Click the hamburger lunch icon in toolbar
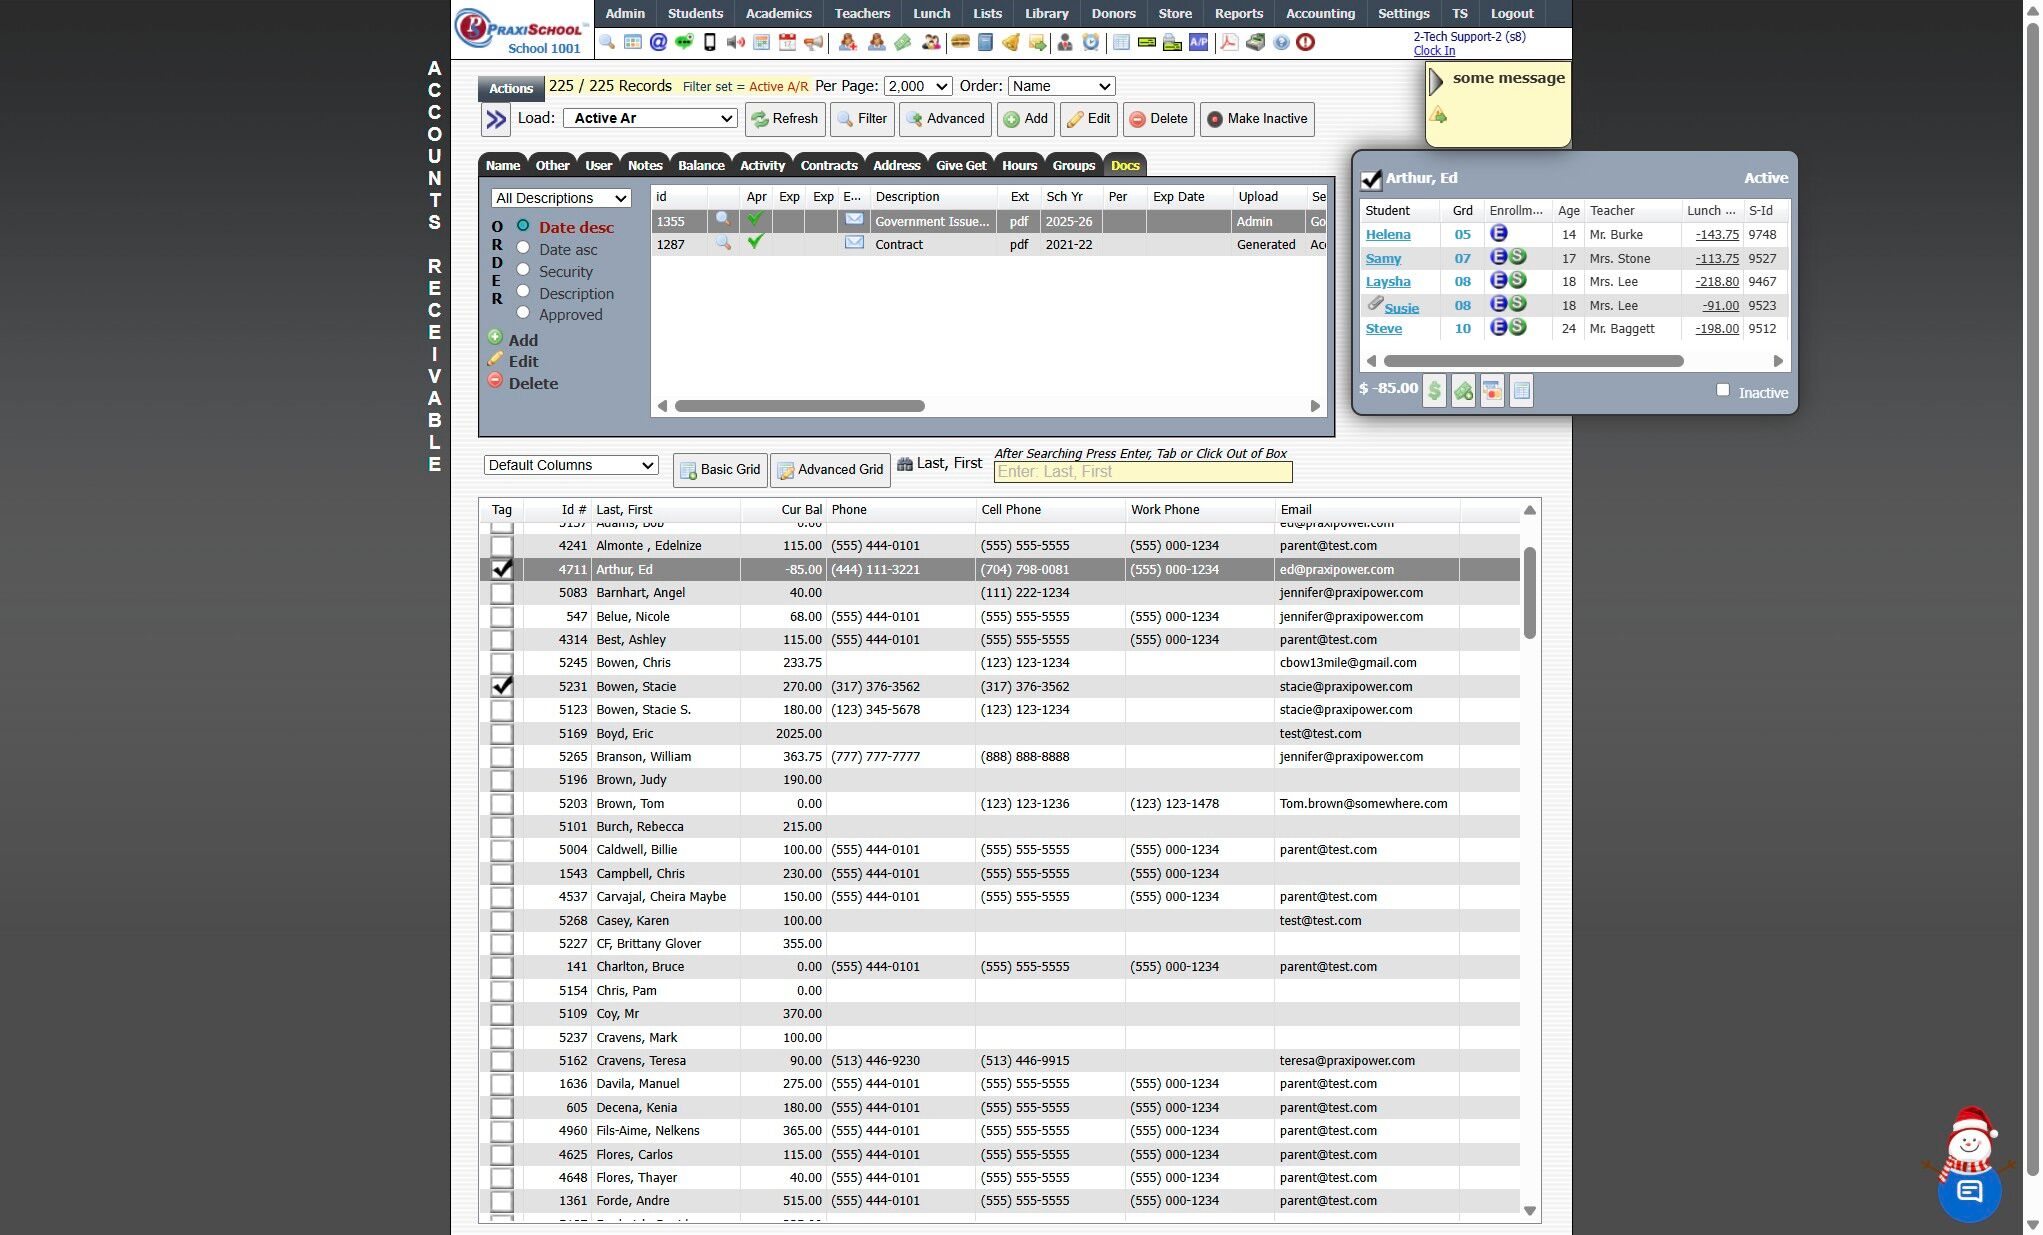This screenshot has width=2043, height=1235. tap(960, 42)
